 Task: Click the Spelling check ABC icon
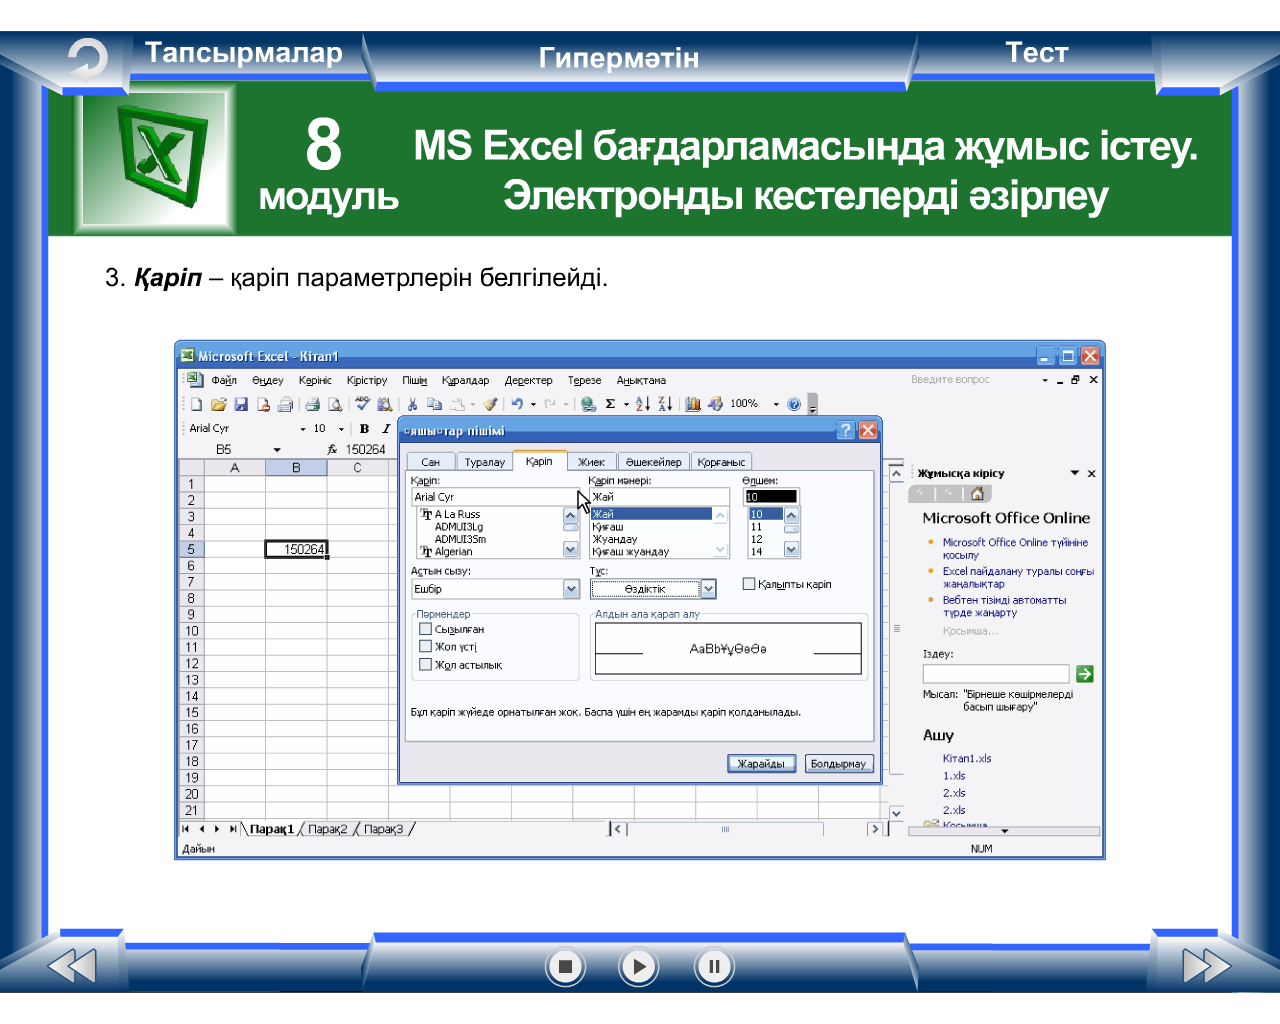point(362,404)
